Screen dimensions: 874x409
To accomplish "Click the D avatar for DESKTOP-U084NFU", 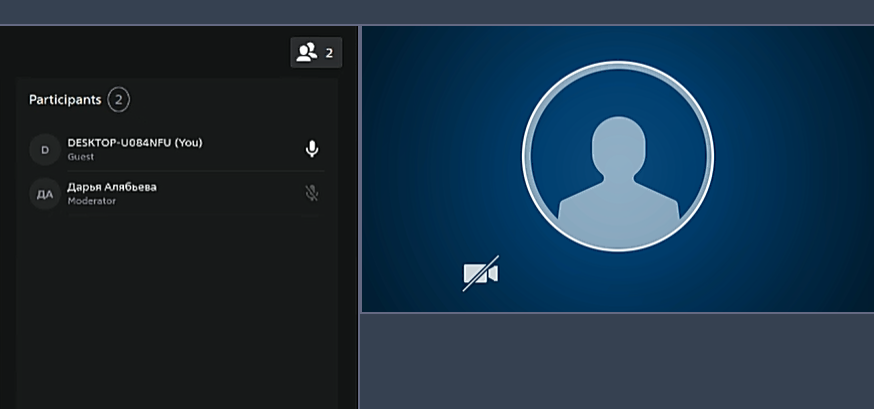I will tap(44, 150).
